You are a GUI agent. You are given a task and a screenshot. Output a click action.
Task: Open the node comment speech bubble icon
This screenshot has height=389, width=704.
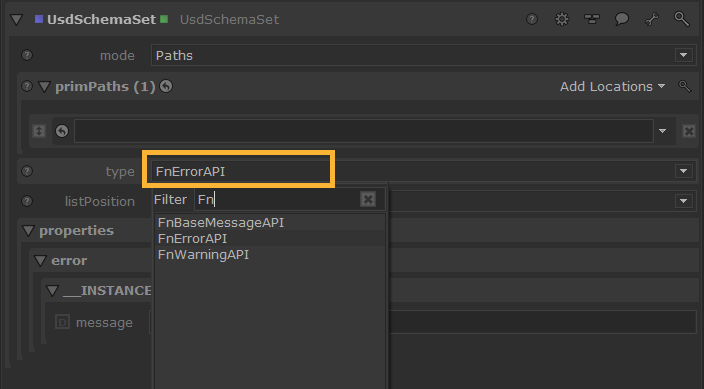[x=621, y=19]
